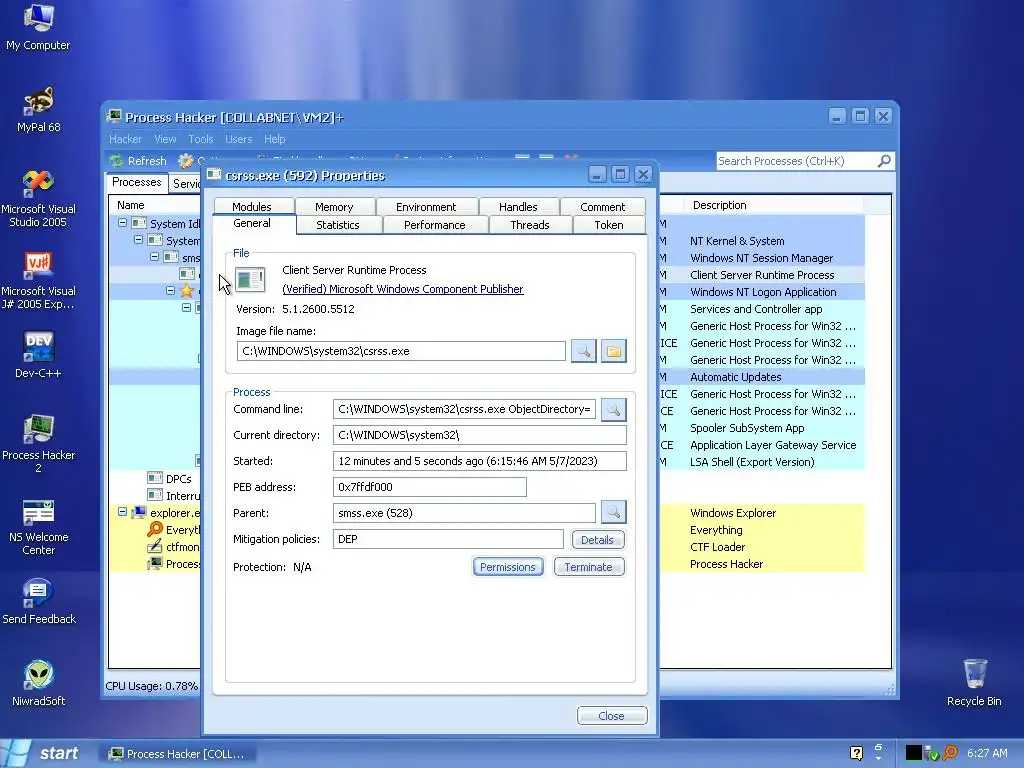The image size is (1024, 768).
Task: Click the PEB address field
Action: (x=429, y=487)
